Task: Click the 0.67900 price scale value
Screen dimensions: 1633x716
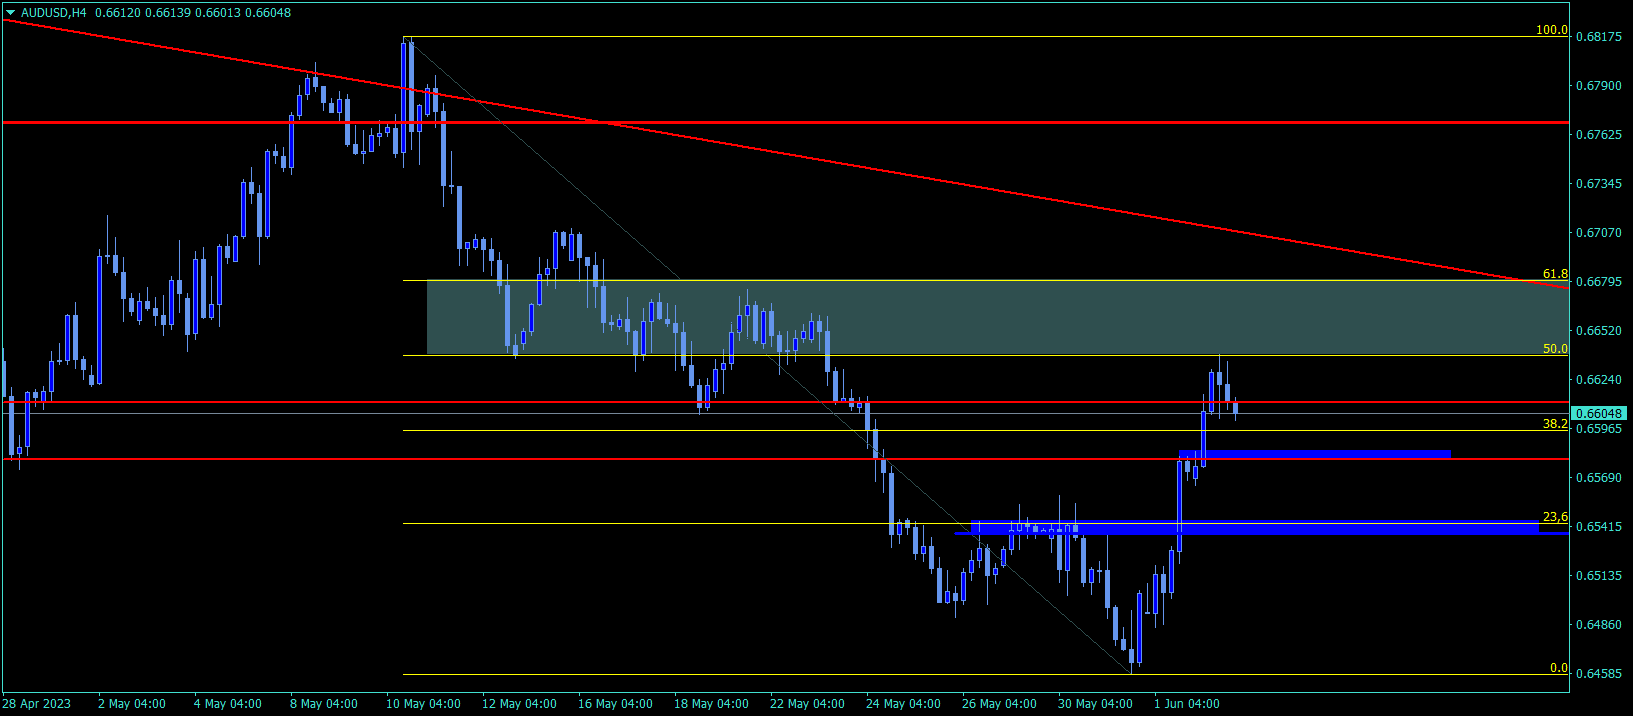Action: 1598,86
